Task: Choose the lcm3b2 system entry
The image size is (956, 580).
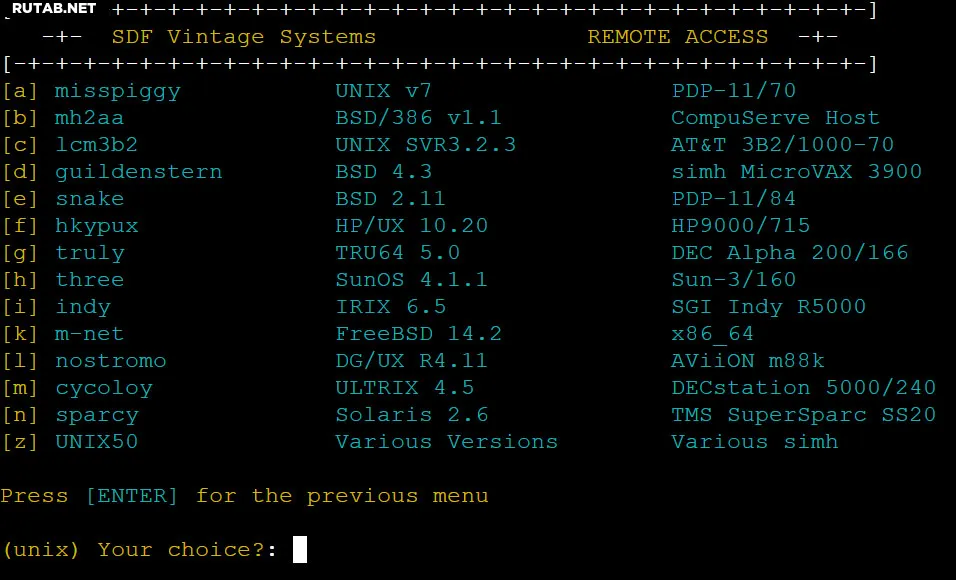Action: (96, 145)
